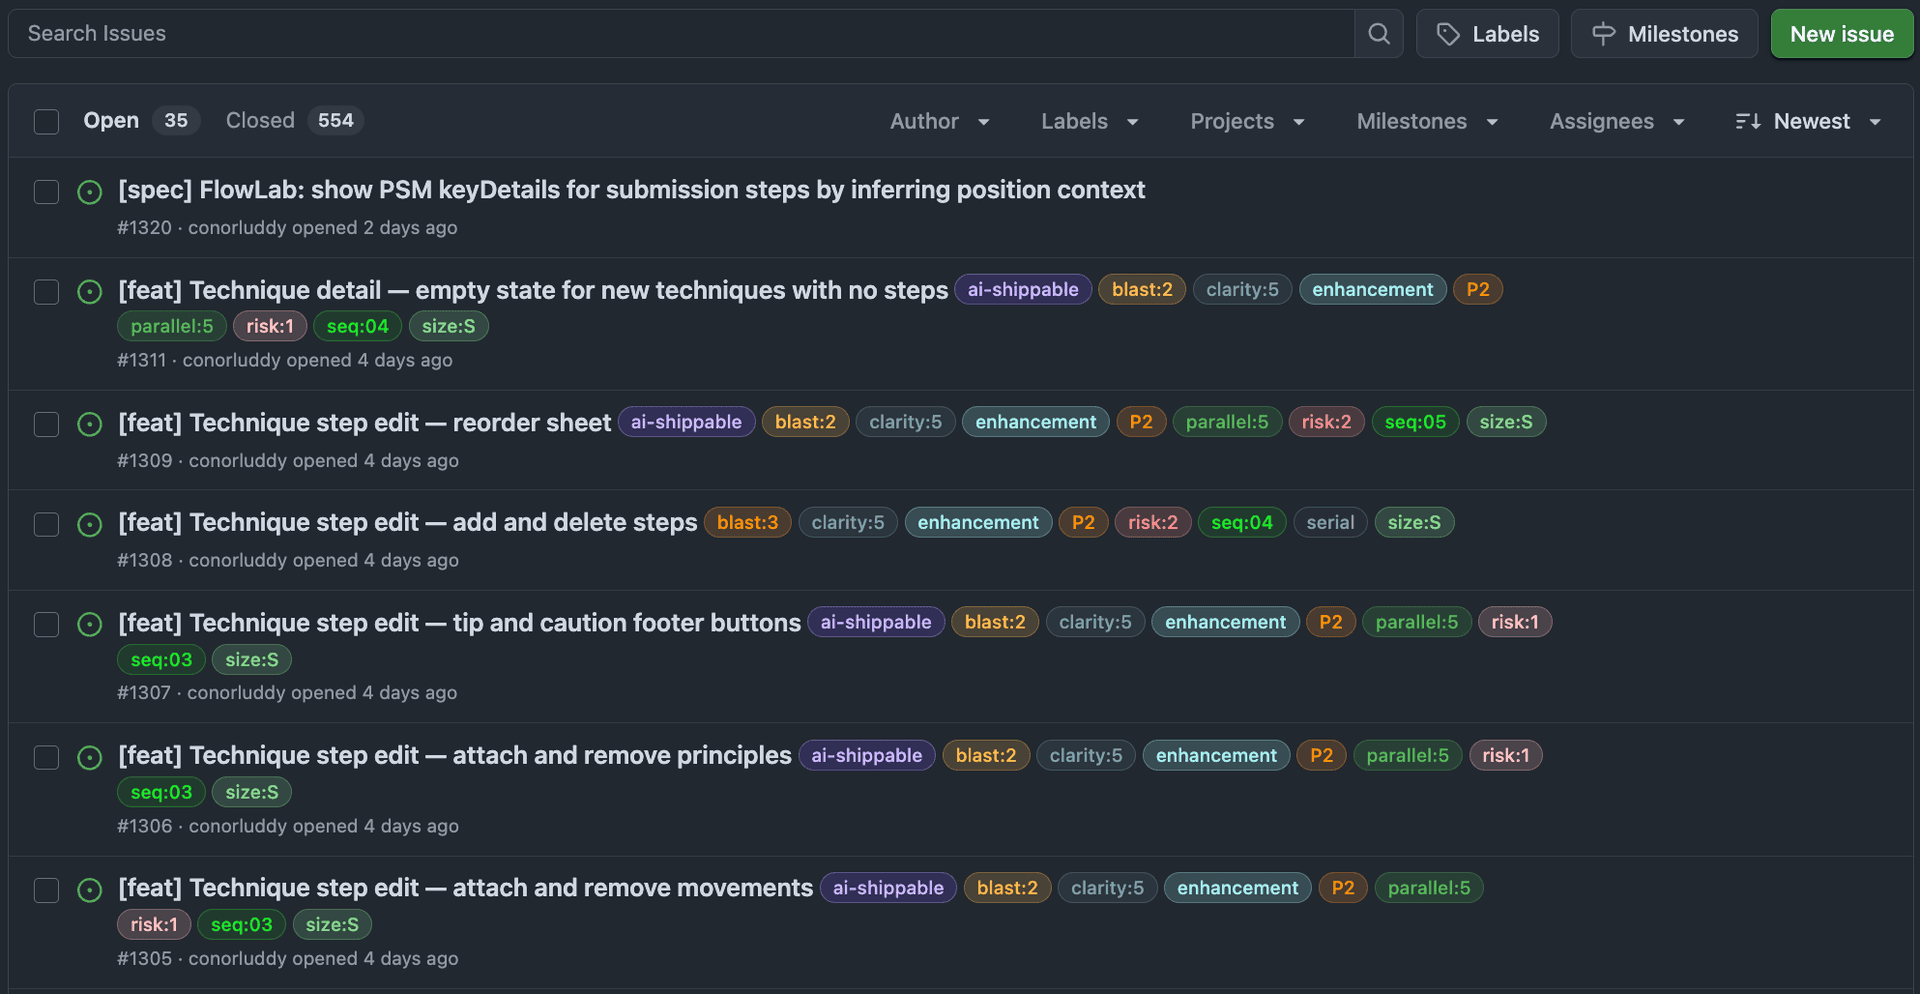Tick the select-all issues checkbox
The width and height of the screenshot is (1920, 994).
(x=46, y=122)
